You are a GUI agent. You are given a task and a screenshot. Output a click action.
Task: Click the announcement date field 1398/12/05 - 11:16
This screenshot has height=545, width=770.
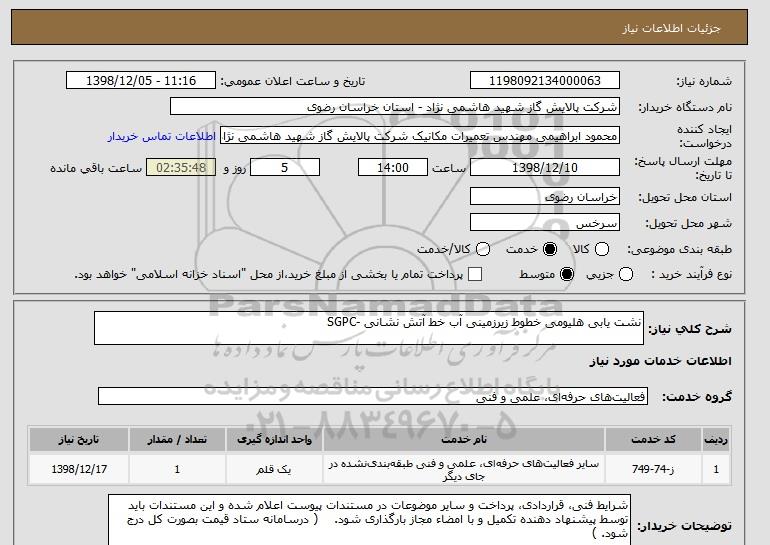pyautogui.click(x=141, y=81)
